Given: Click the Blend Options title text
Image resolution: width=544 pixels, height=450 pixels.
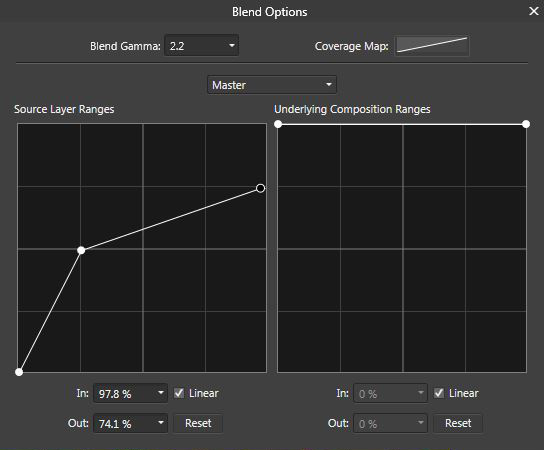Looking at the screenshot, I should pos(270,12).
